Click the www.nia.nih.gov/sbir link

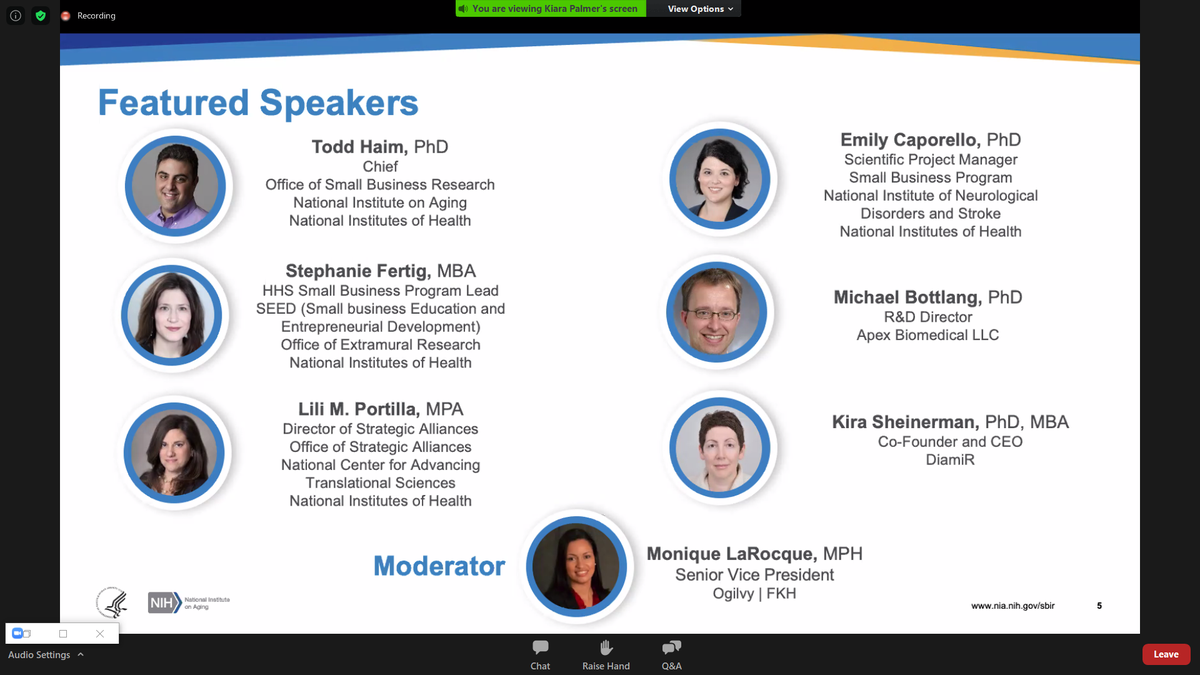[x=1013, y=605]
